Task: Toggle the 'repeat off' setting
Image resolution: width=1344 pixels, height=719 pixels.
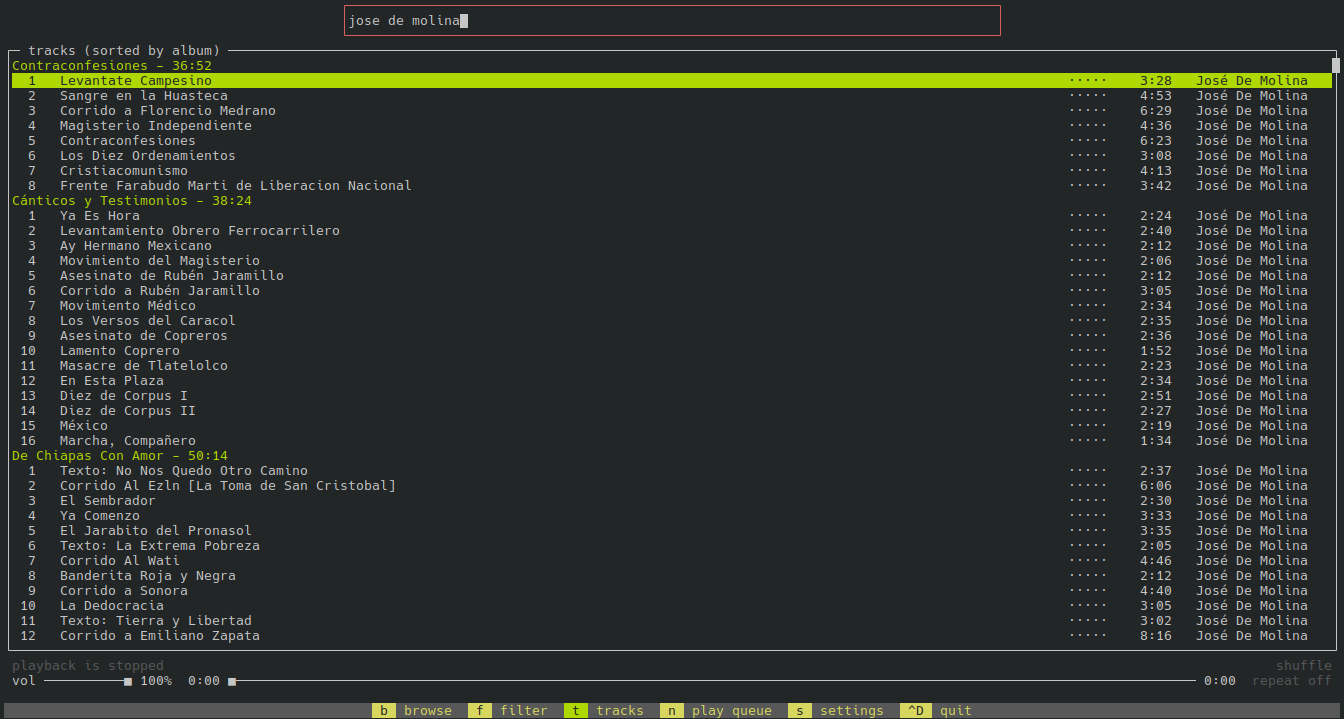Action: tap(1292, 681)
